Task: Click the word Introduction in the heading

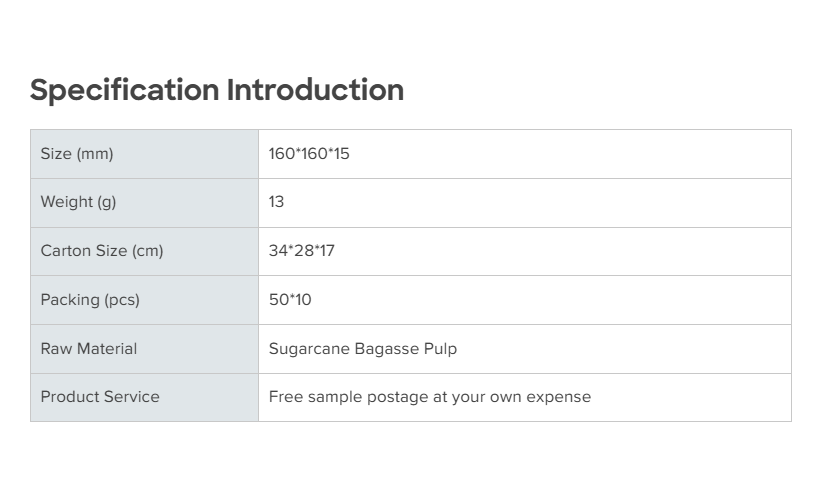Action: click(x=315, y=90)
